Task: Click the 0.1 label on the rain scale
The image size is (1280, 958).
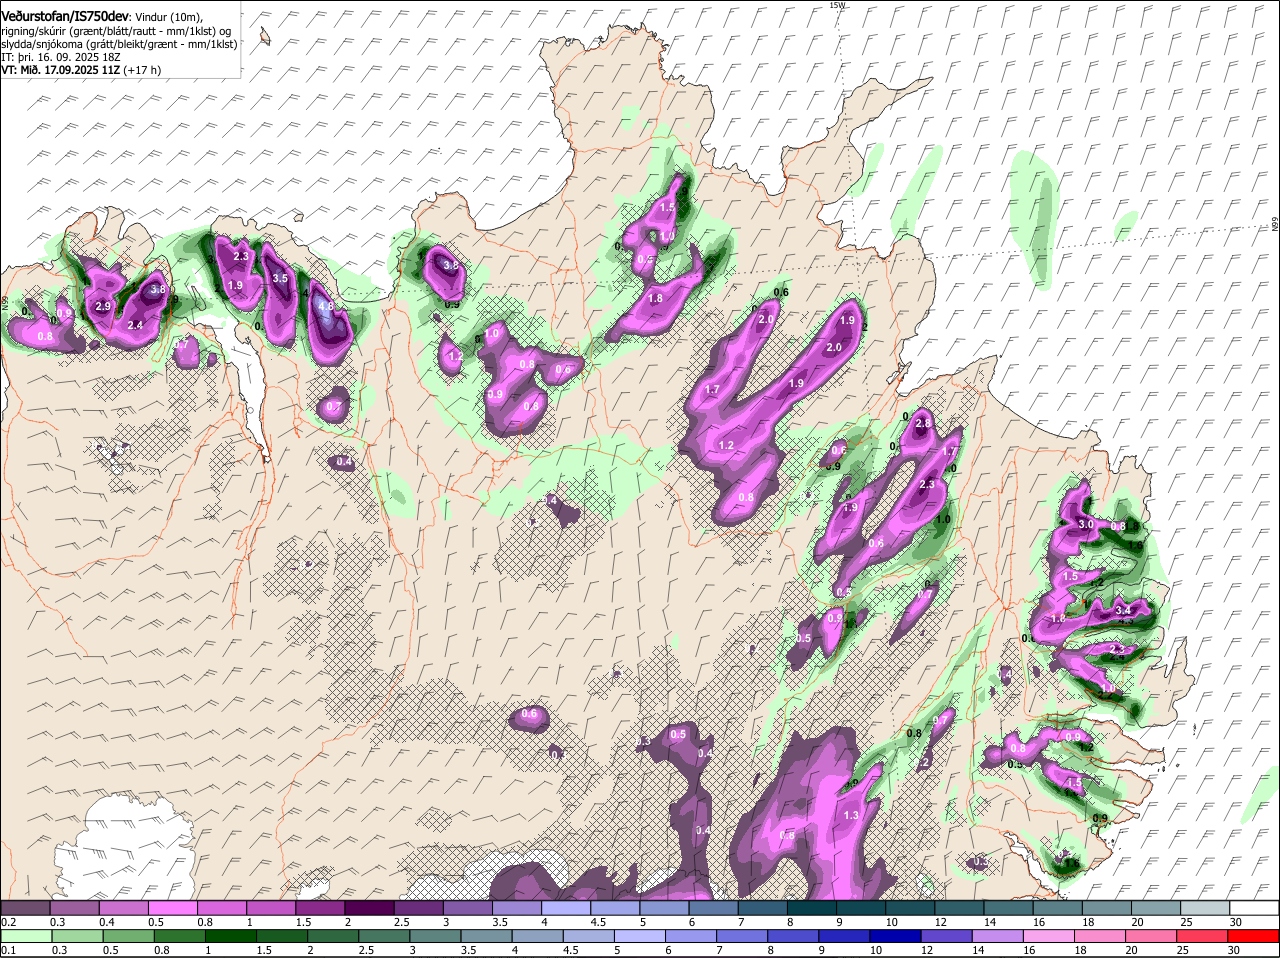Action: point(8,950)
